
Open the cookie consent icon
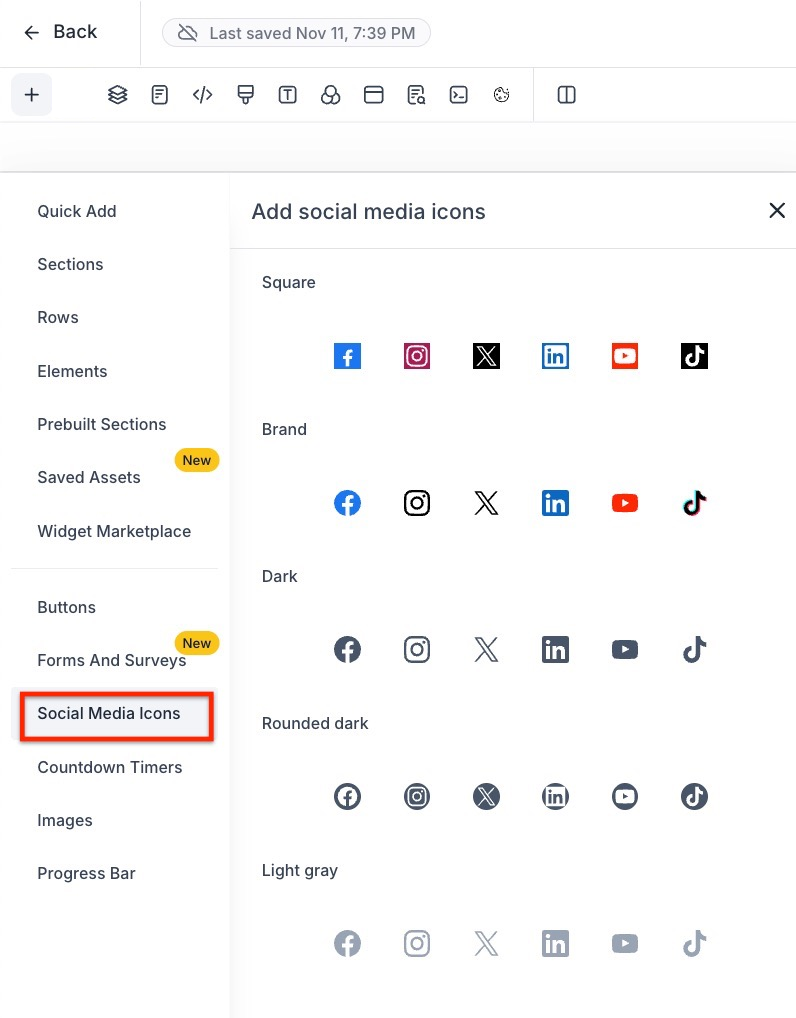click(x=501, y=95)
